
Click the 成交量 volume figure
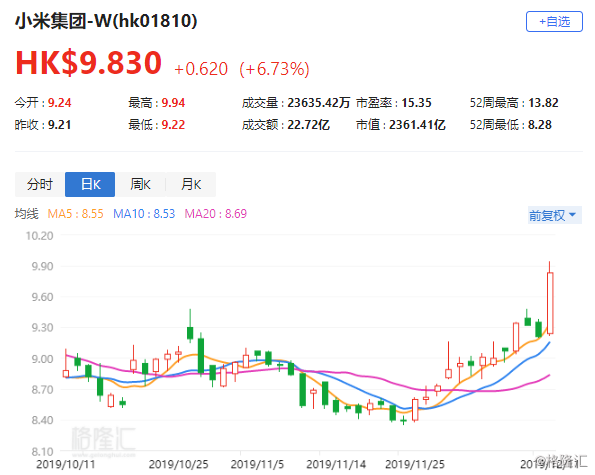click(318, 103)
